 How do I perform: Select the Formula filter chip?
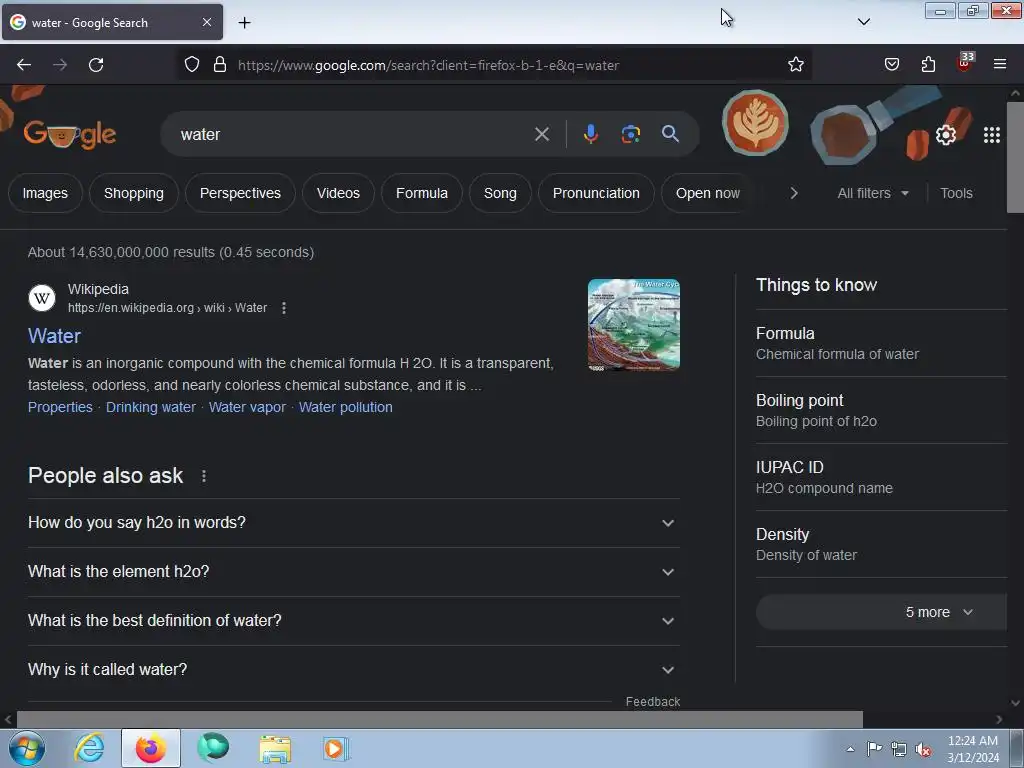point(422,193)
